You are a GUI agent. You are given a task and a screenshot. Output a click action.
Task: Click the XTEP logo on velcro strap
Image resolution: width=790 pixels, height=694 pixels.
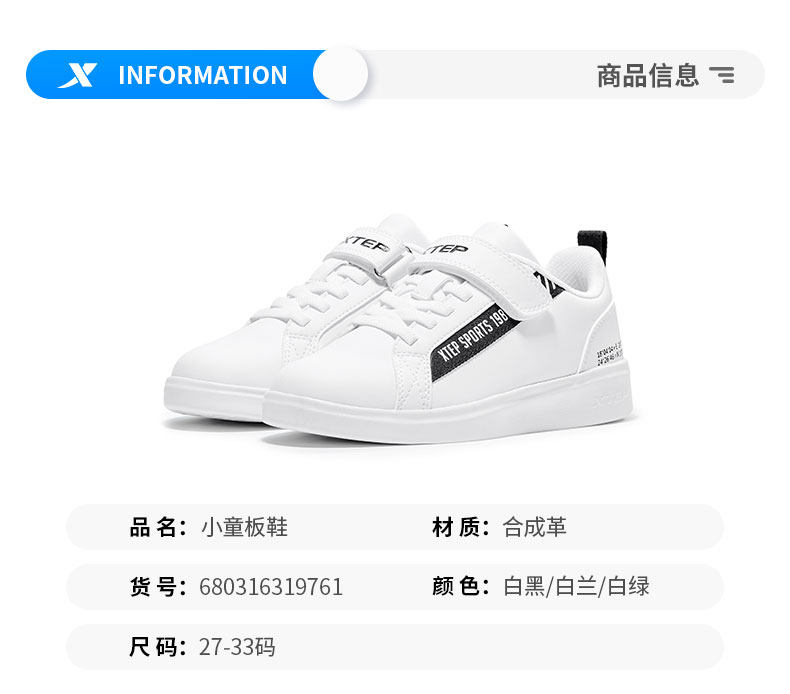[x=447, y=249]
